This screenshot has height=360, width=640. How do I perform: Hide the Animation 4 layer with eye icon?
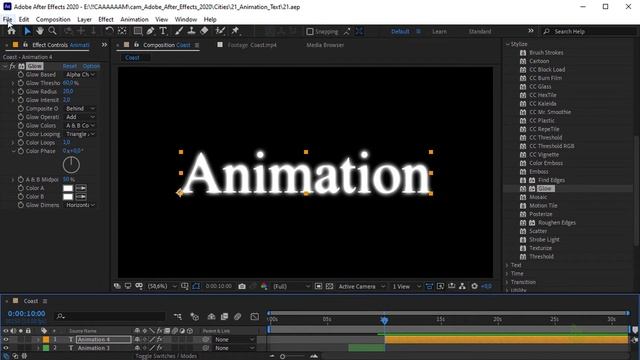(x=6, y=340)
